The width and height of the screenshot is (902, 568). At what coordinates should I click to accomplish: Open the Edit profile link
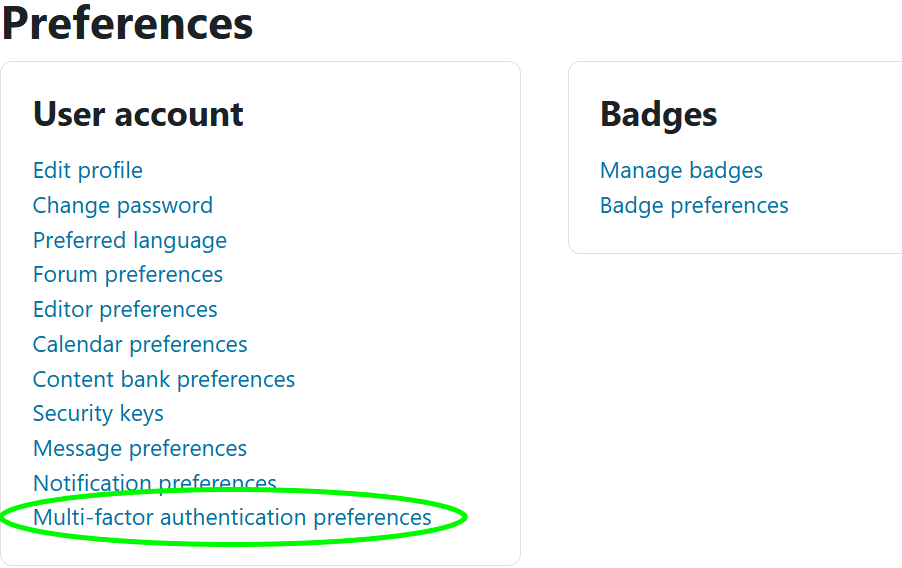(88, 170)
